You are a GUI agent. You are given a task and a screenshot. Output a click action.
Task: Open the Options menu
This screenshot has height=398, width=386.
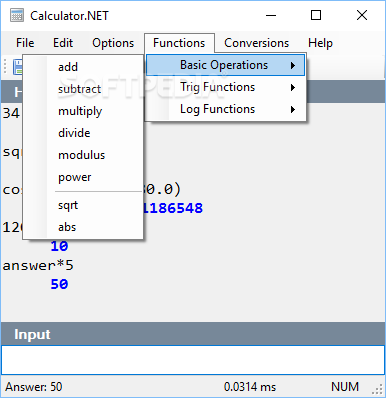tap(113, 43)
